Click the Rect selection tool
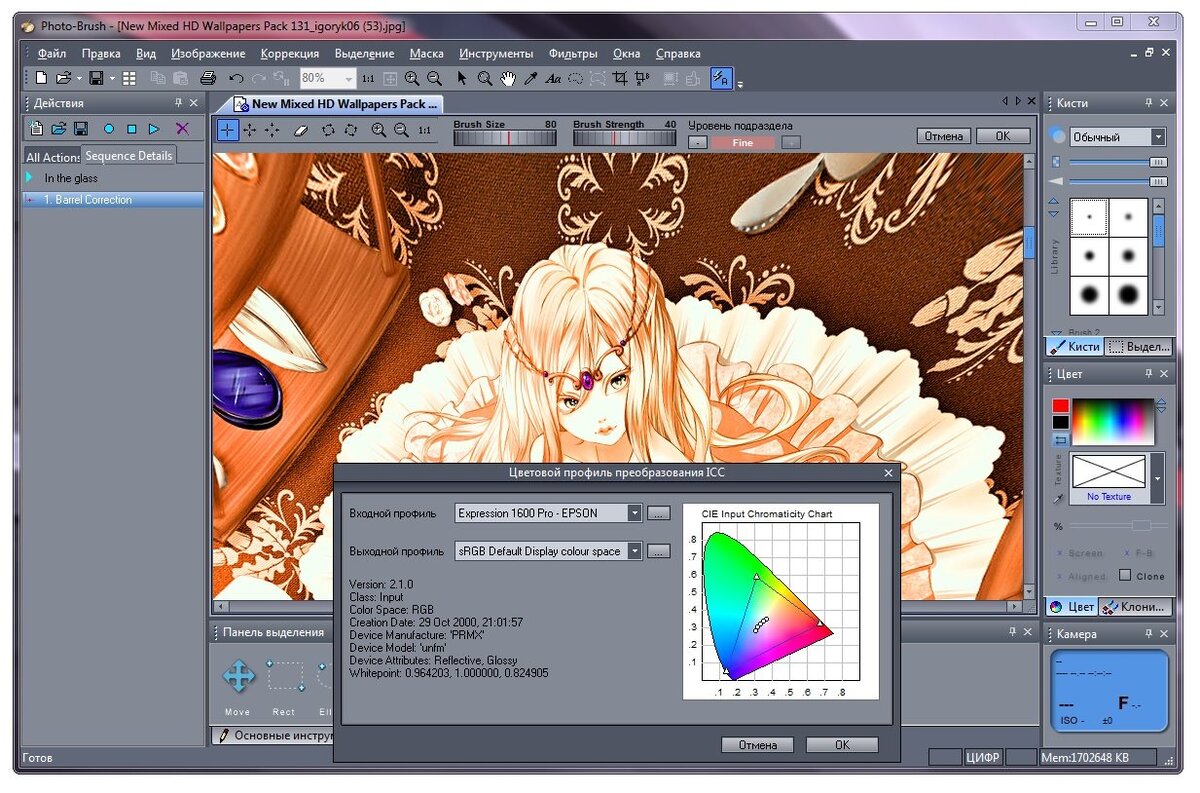Viewport: 1200px width, 793px height. tap(285, 677)
